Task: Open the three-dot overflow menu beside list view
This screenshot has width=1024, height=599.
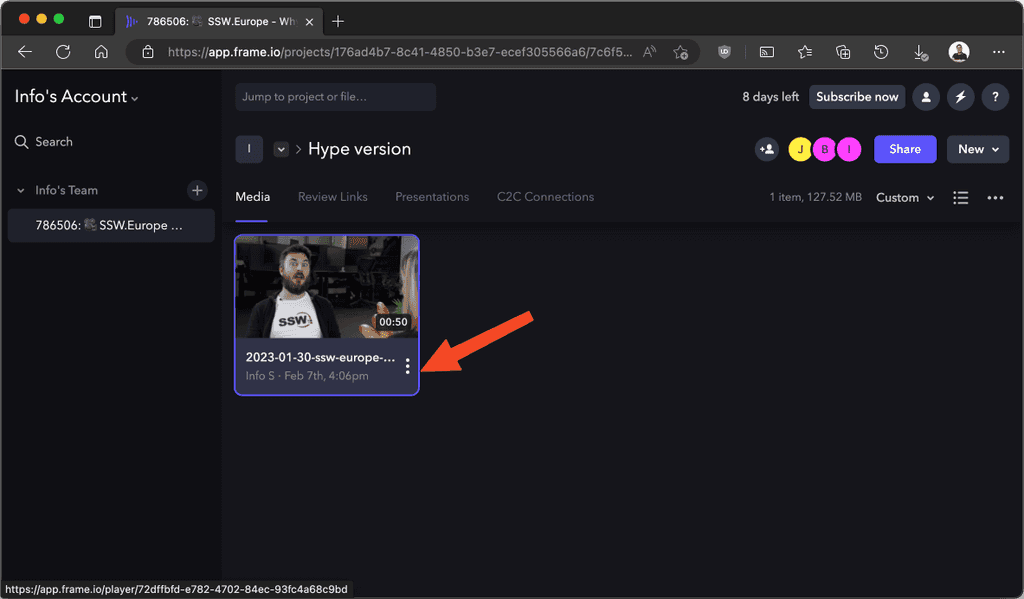Action: [x=995, y=197]
